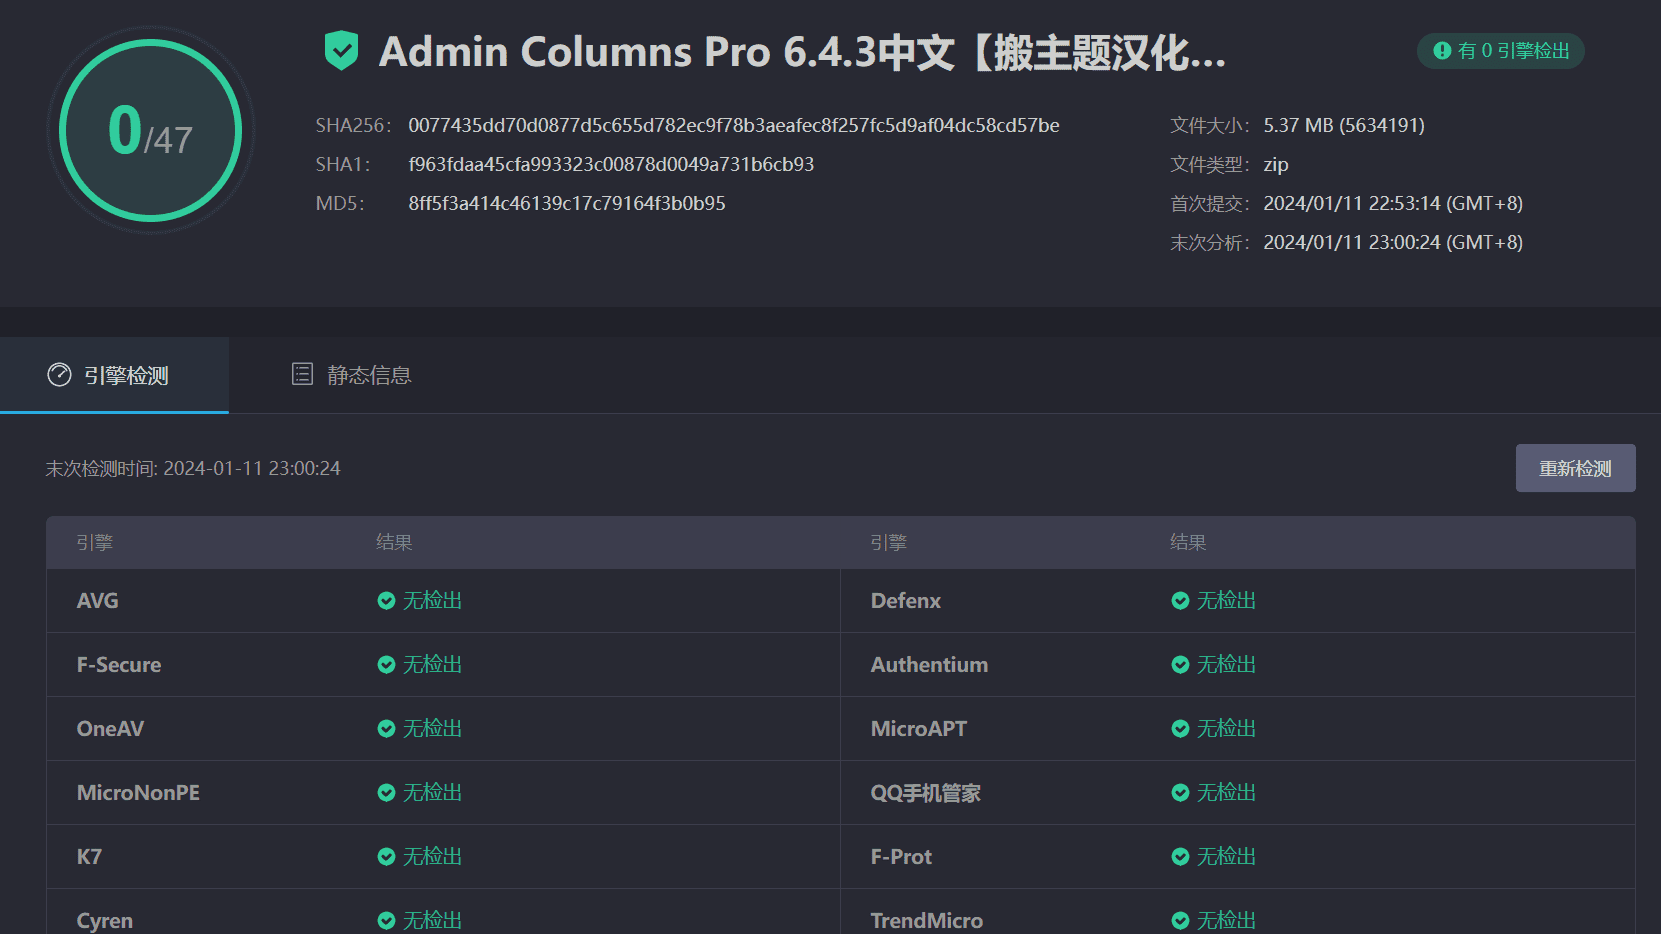Click the file size value 5.37 MB (5634191)
The width and height of the screenshot is (1661, 934).
pos(1344,126)
